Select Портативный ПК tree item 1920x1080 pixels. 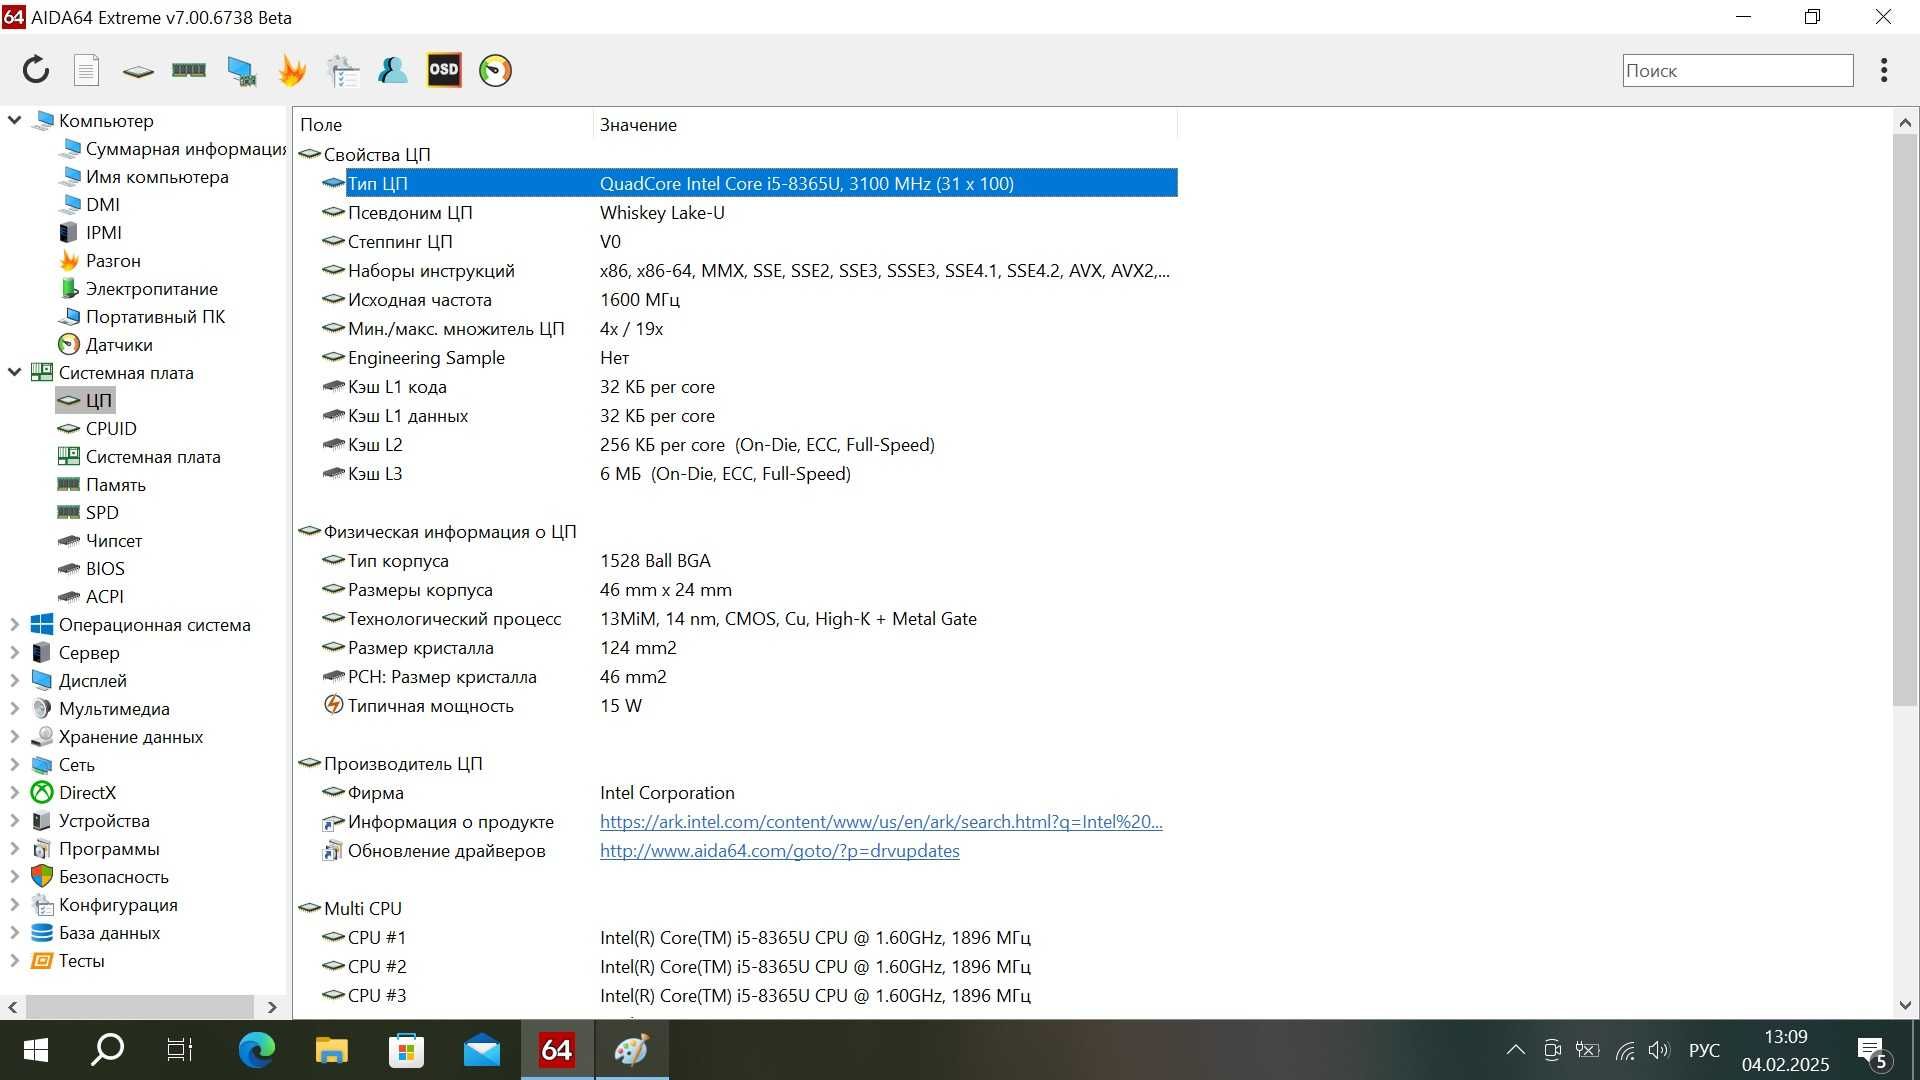point(155,316)
